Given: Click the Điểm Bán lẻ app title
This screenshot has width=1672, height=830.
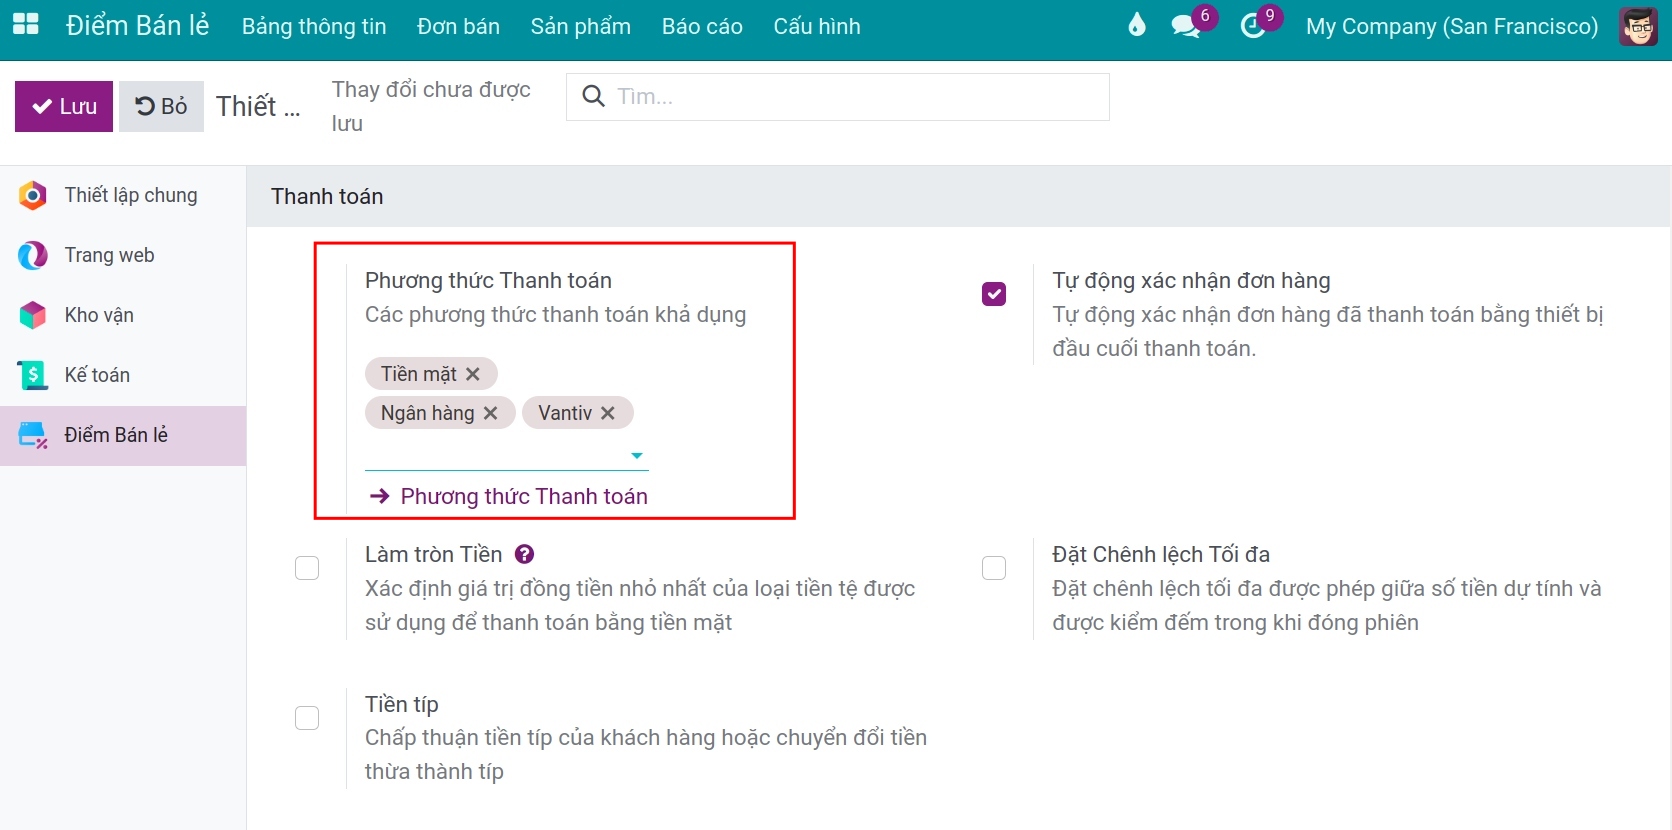Looking at the screenshot, I should click(138, 26).
